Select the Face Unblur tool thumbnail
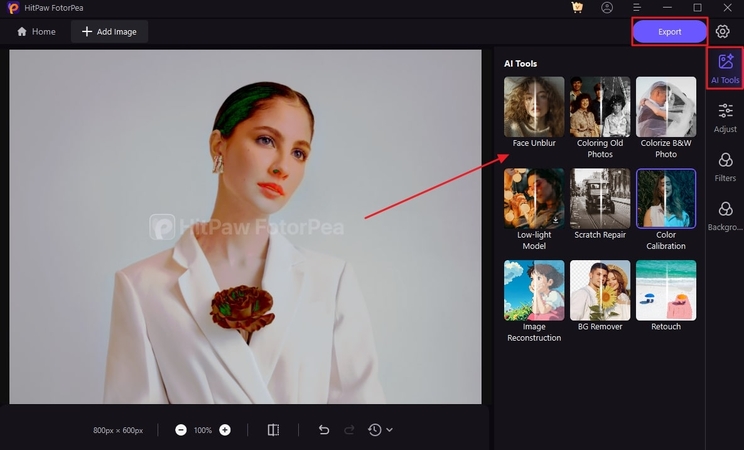Screen dimensions: 744x450 click(x=534, y=107)
